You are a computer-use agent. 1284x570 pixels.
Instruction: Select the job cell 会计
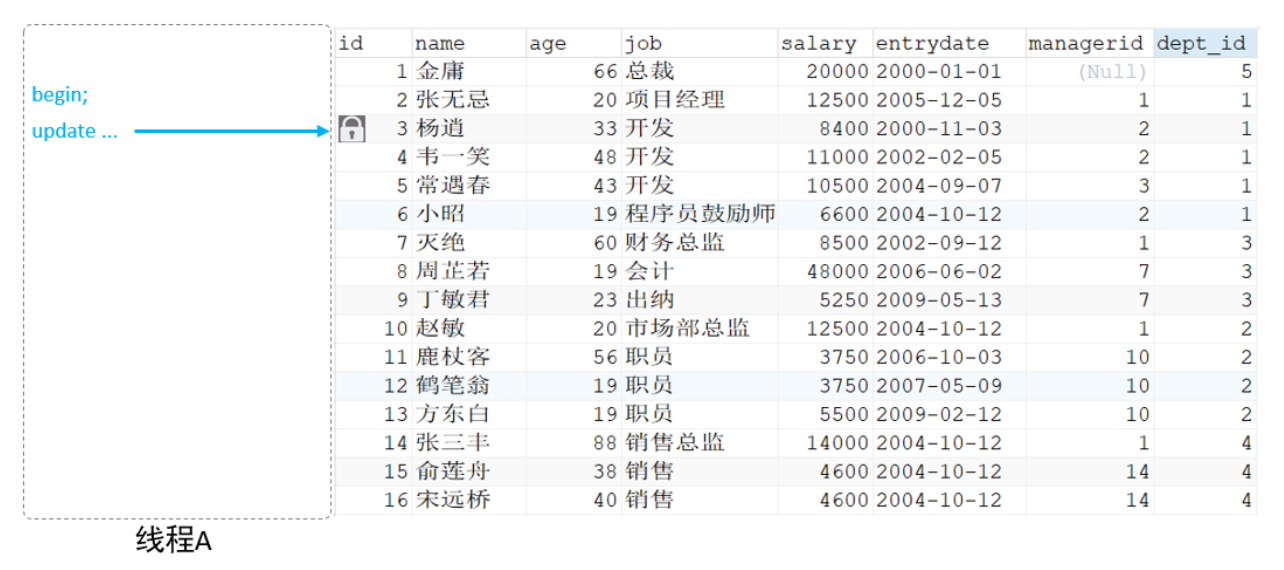tap(650, 271)
